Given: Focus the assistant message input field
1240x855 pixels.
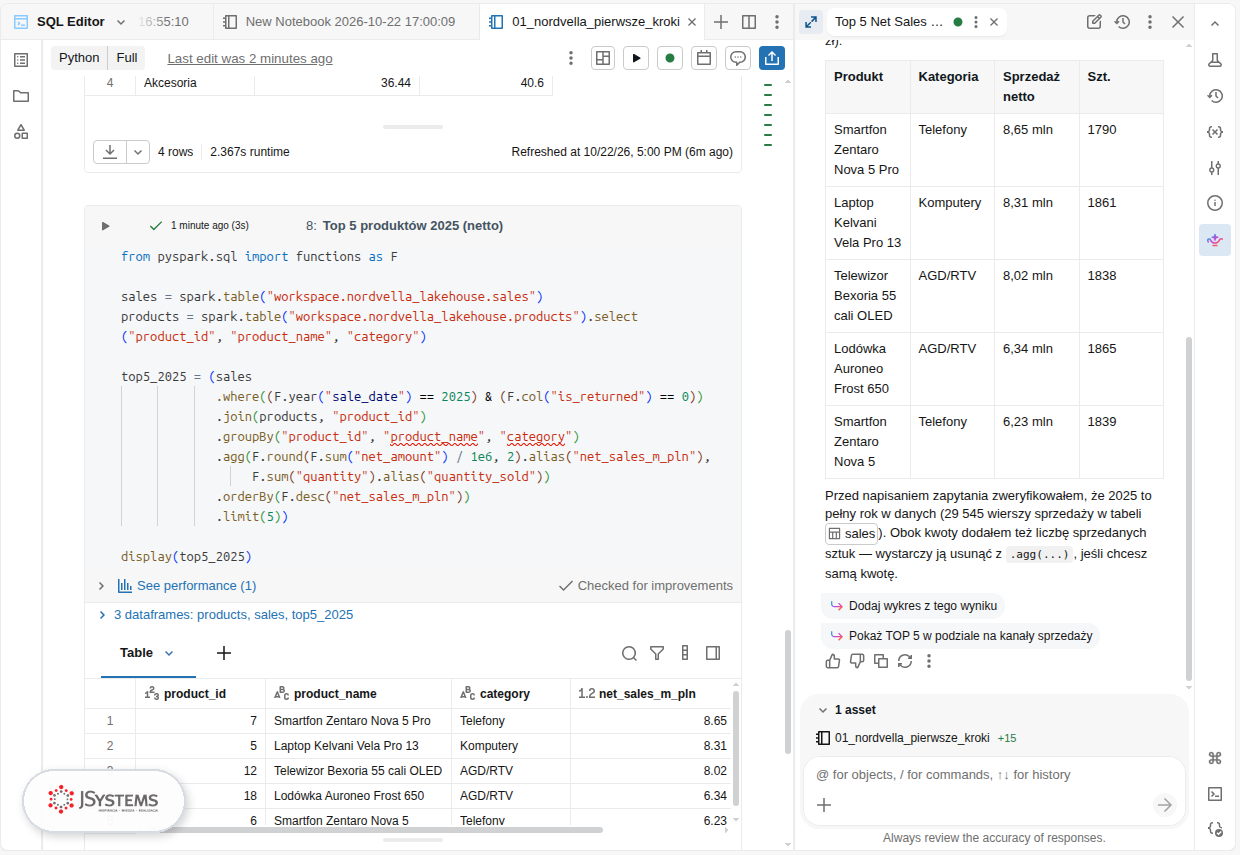Looking at the screenshot, I should (993, 775).
